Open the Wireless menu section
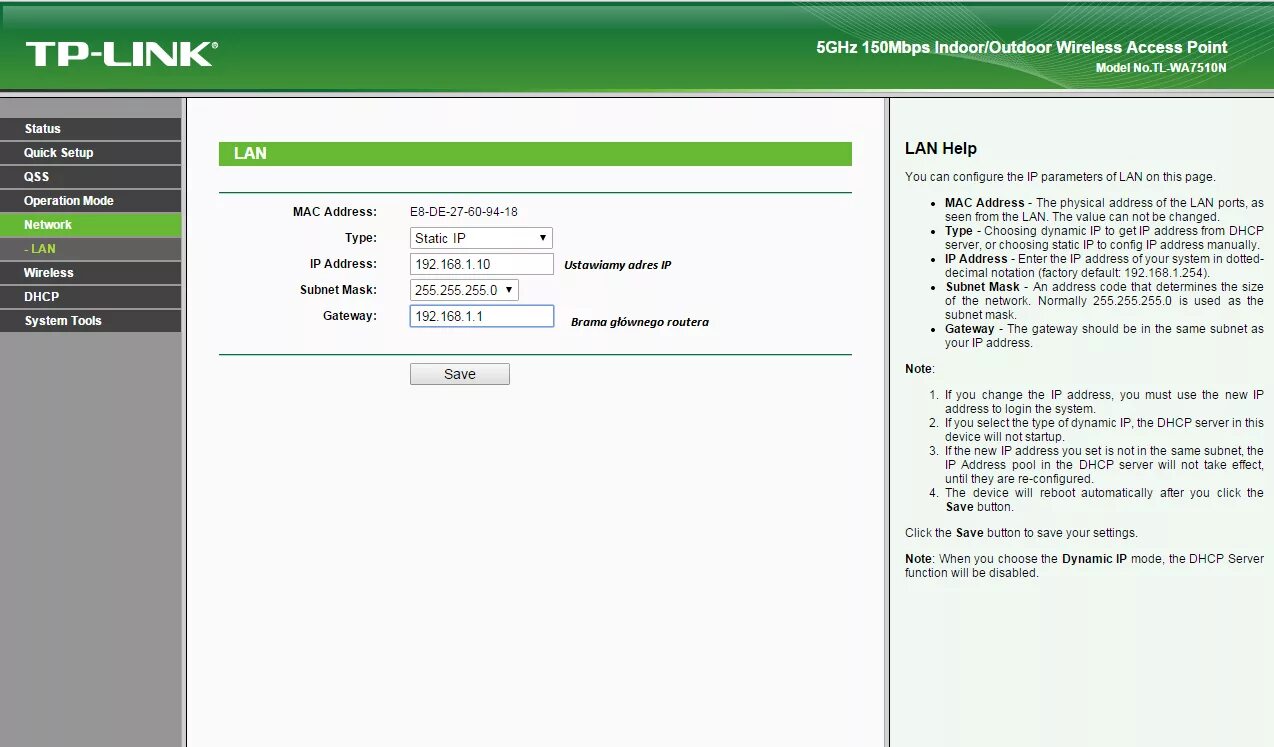 tap(90, 273)
